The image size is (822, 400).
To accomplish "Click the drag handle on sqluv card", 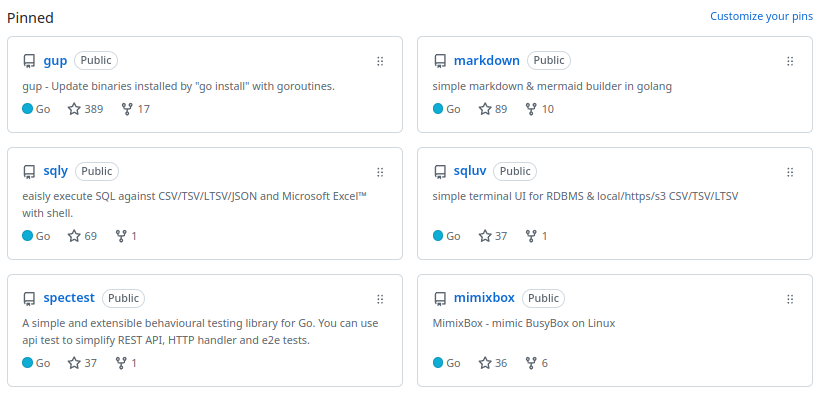I will pyautogui.click(x=791, y=172).
